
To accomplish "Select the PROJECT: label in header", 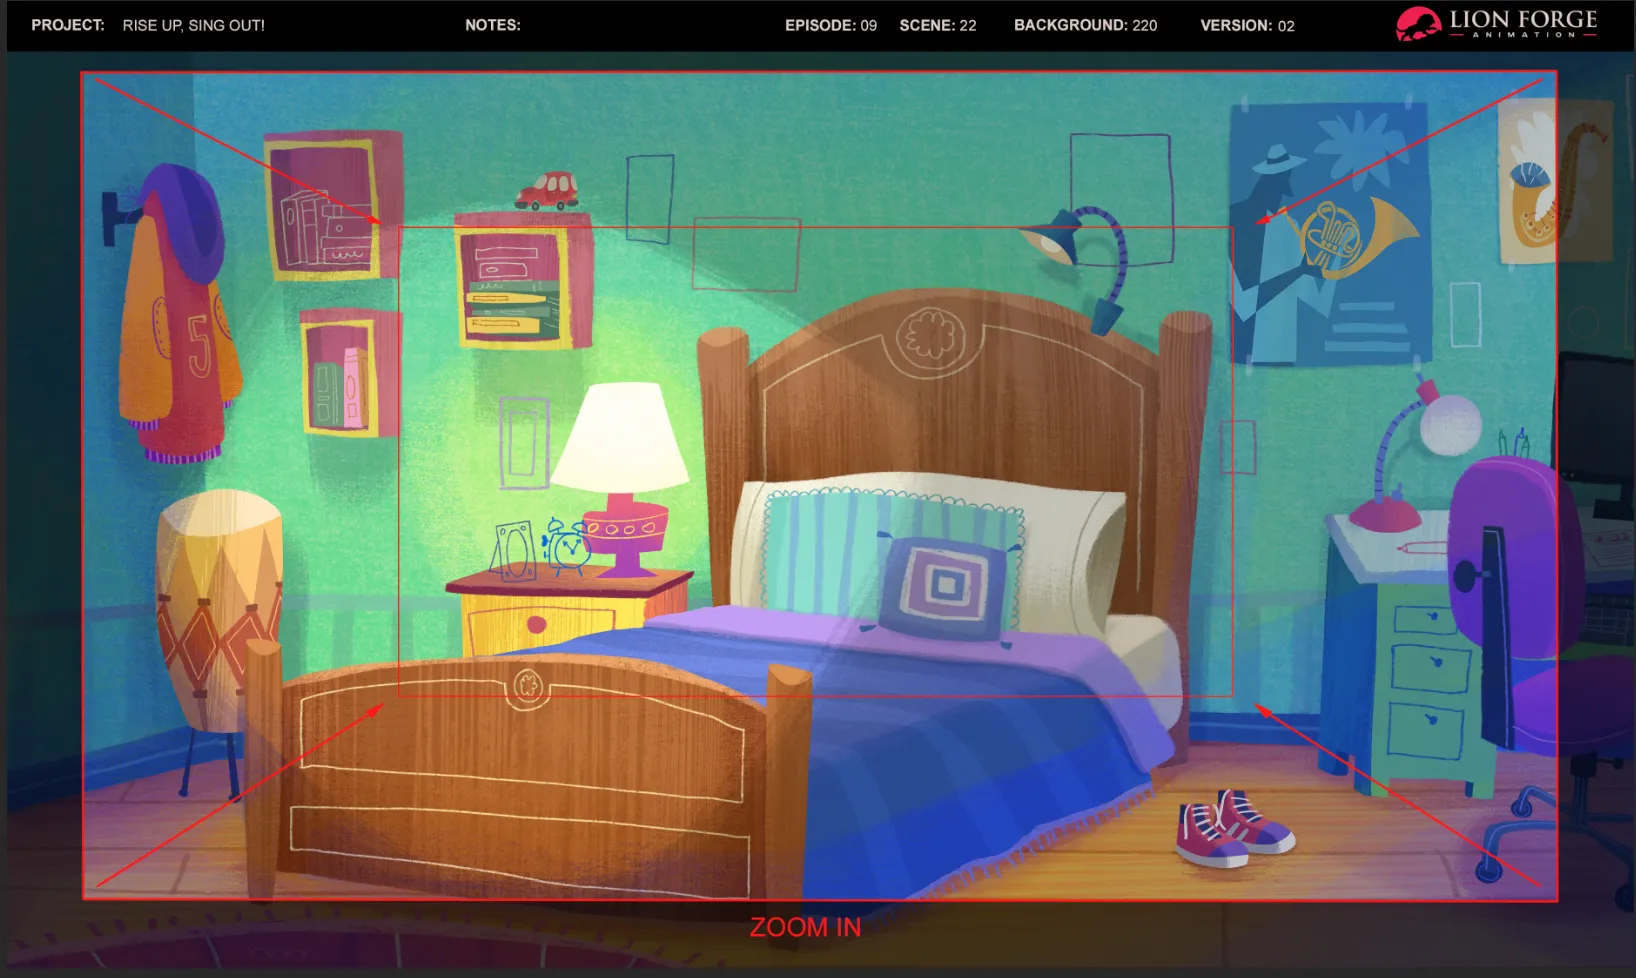I will [x=68, y=25].
